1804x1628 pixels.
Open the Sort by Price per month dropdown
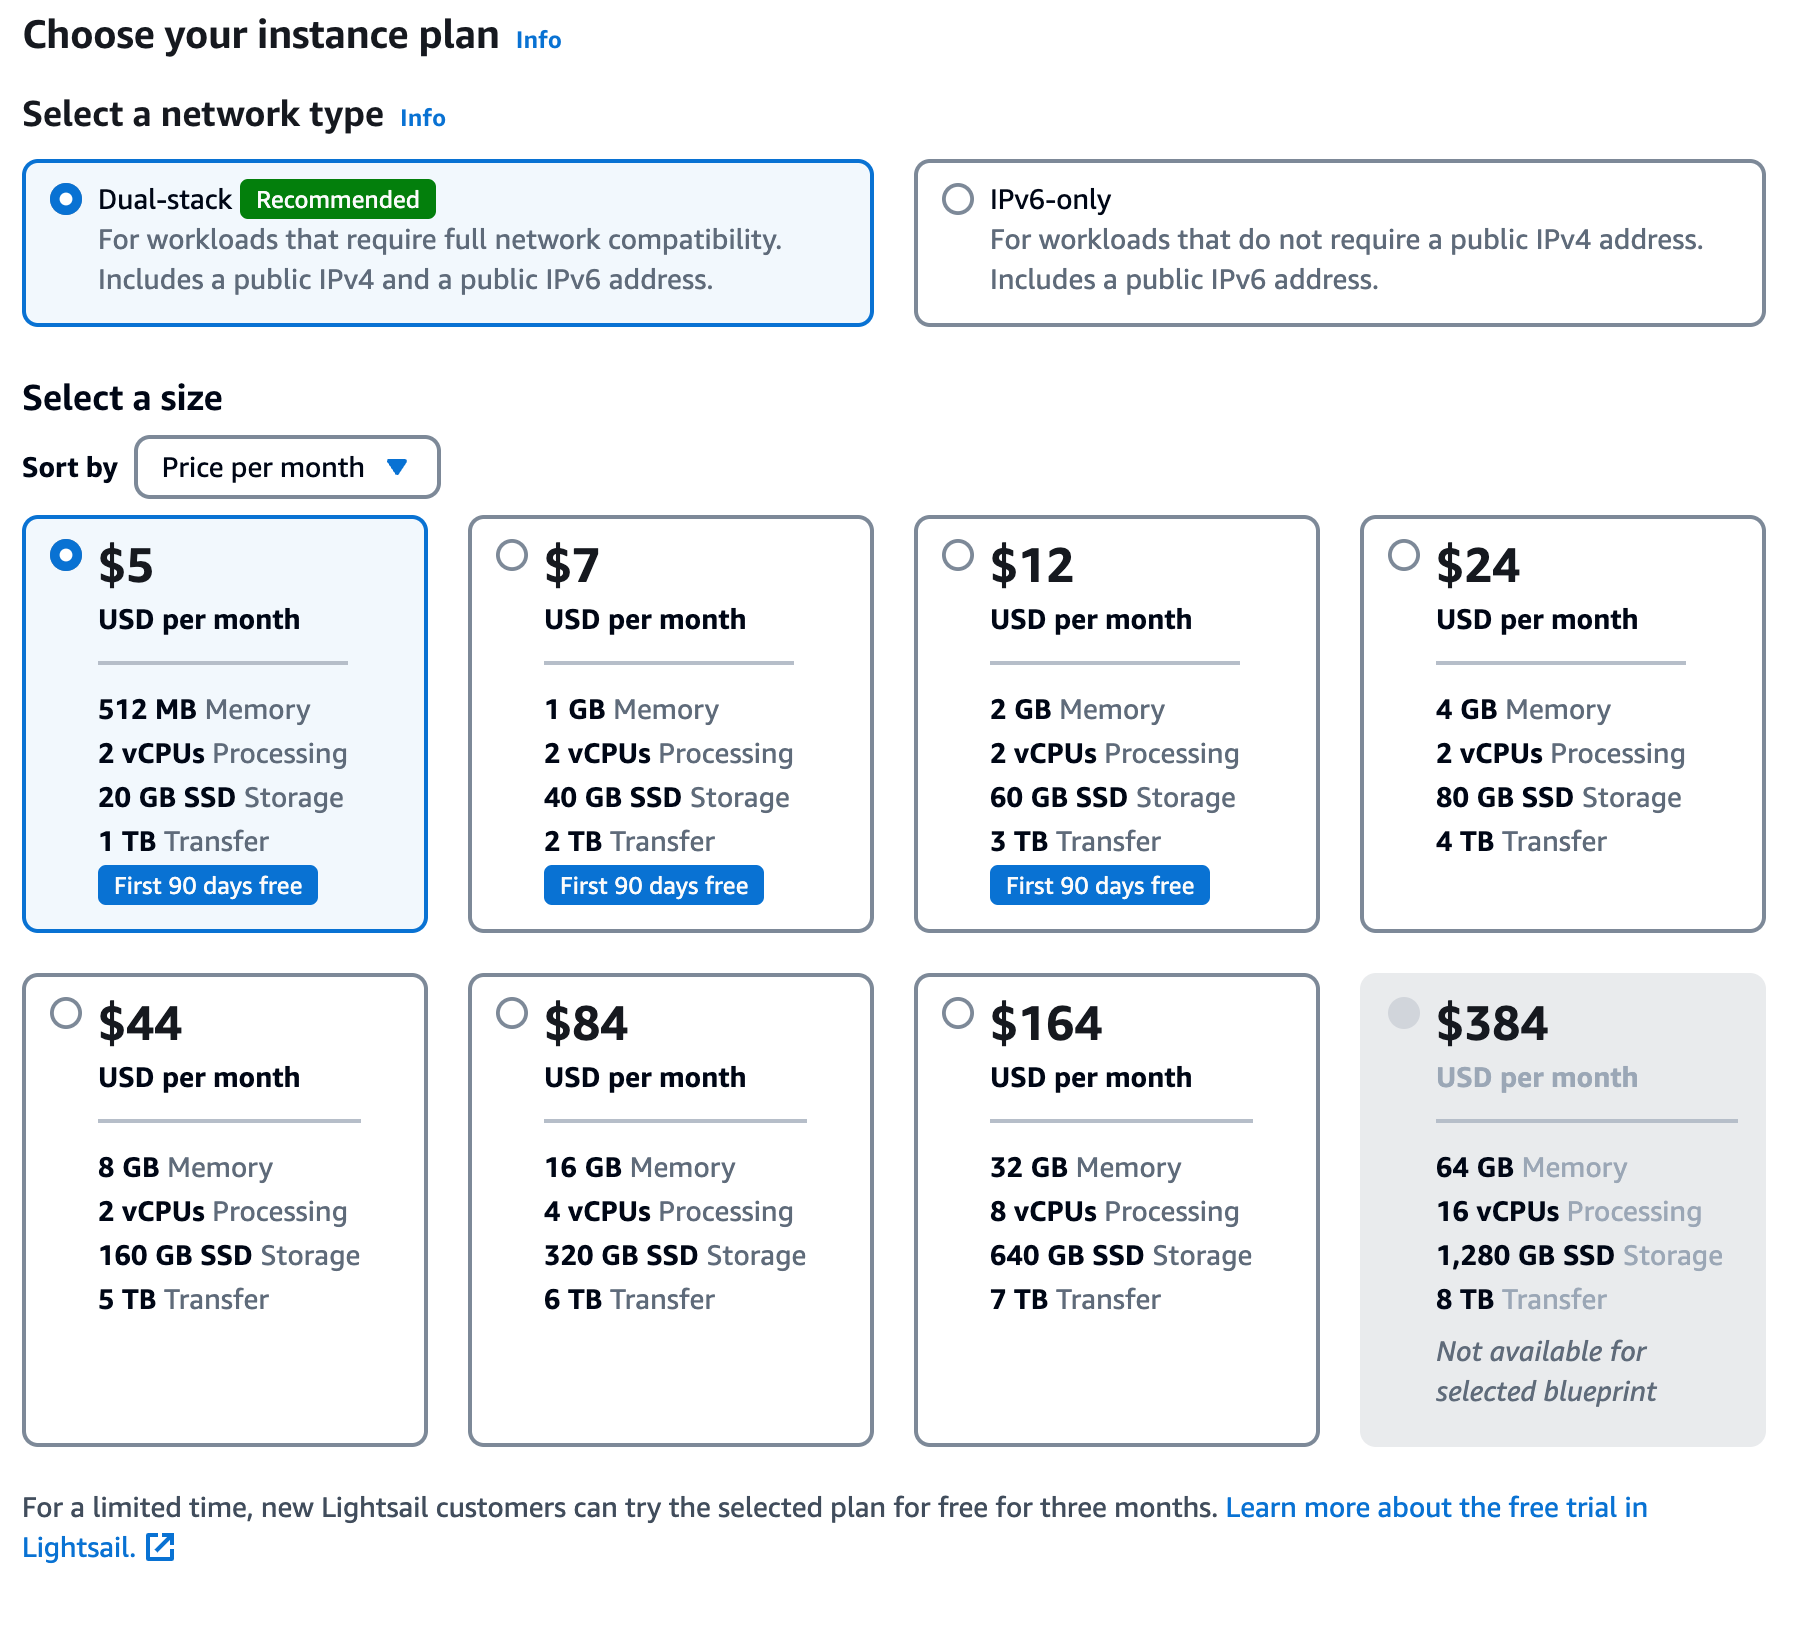click(287, 467)
